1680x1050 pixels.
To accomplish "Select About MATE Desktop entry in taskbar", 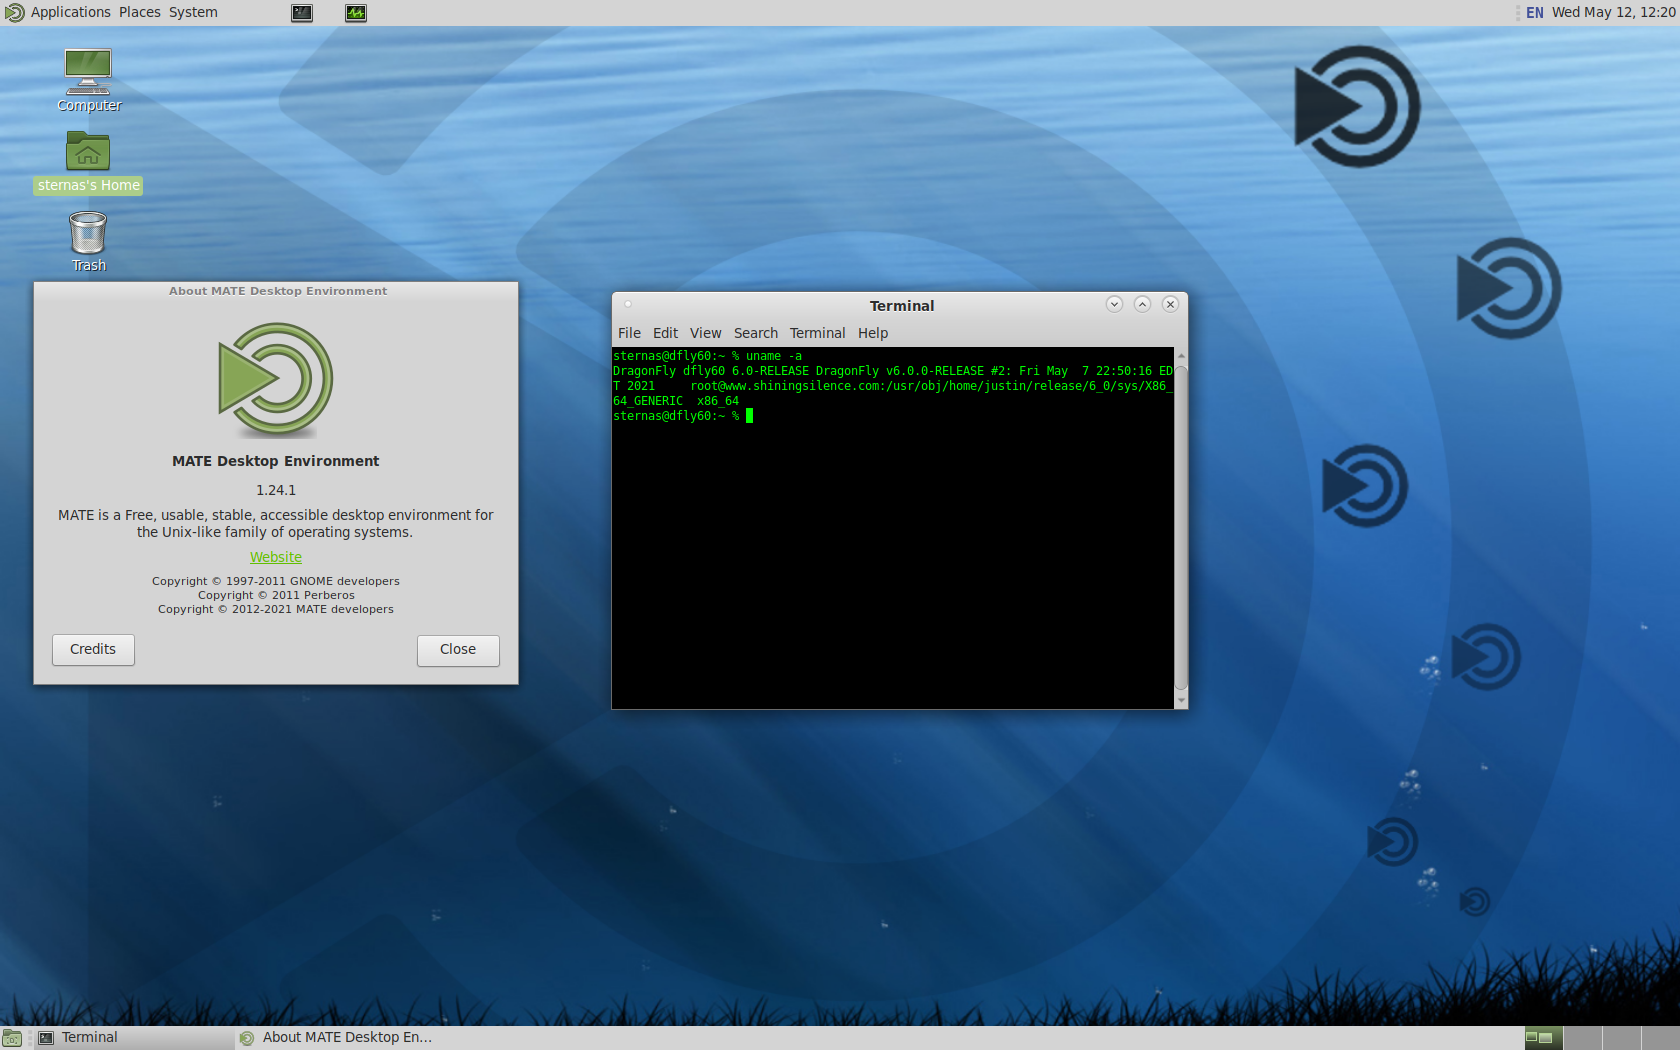I will tap(336, 1038).
